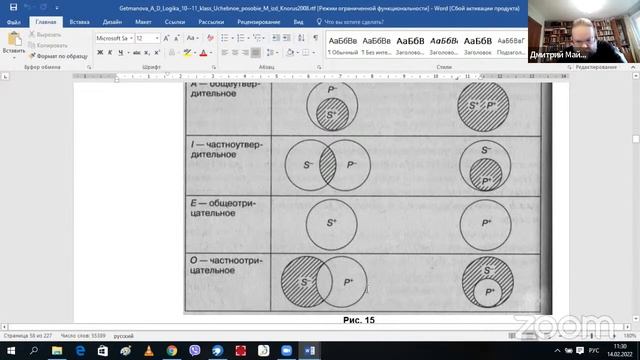
Task: Click the Undo arrow in title bar
Action: [x=28, y=7]
